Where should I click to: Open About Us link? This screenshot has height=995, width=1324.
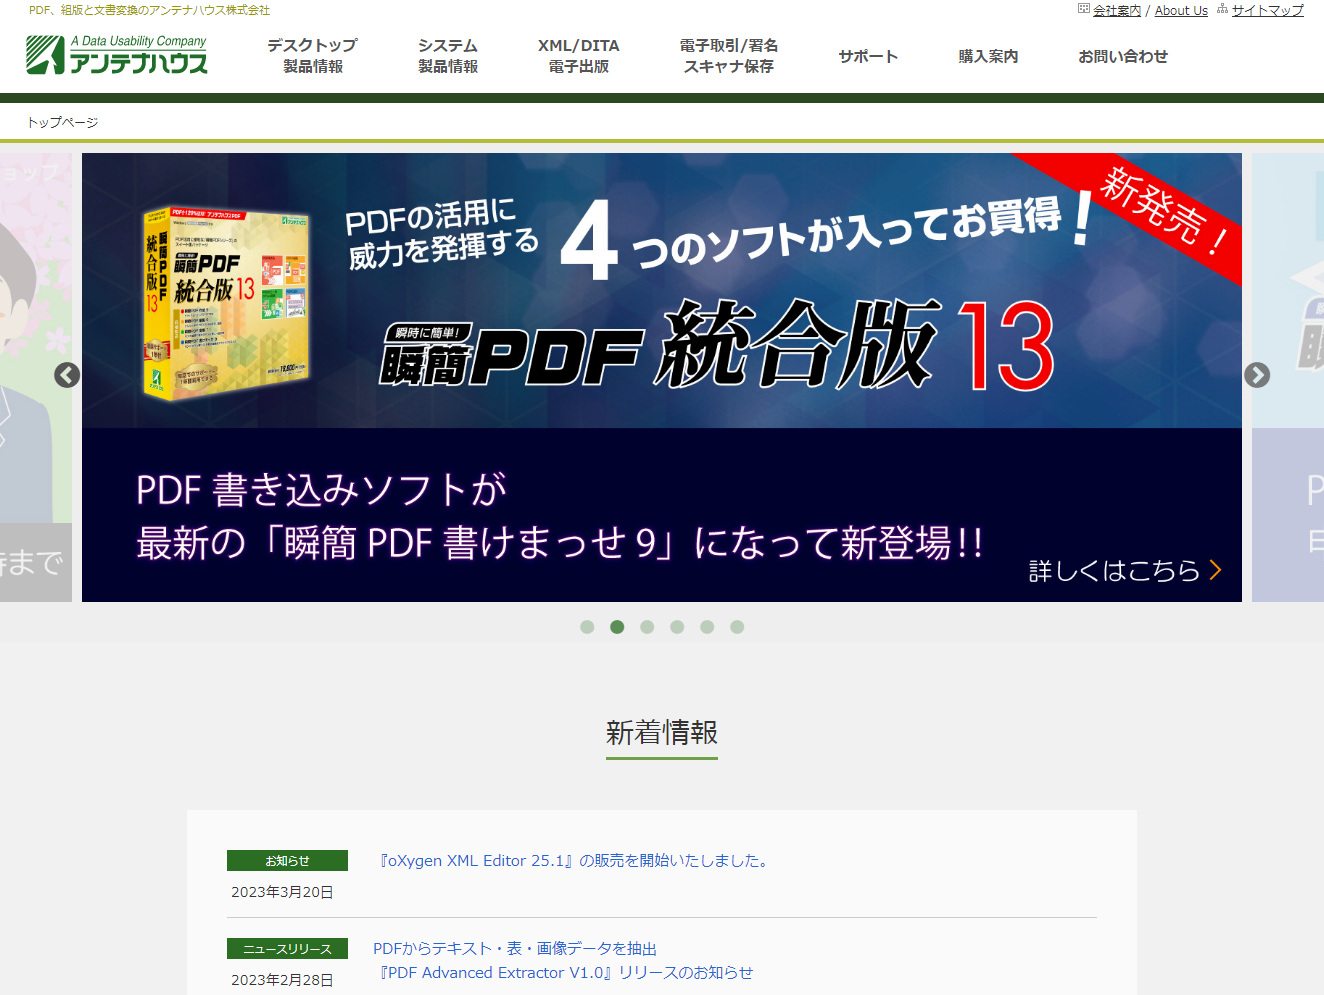click(x=1181, y=10)
